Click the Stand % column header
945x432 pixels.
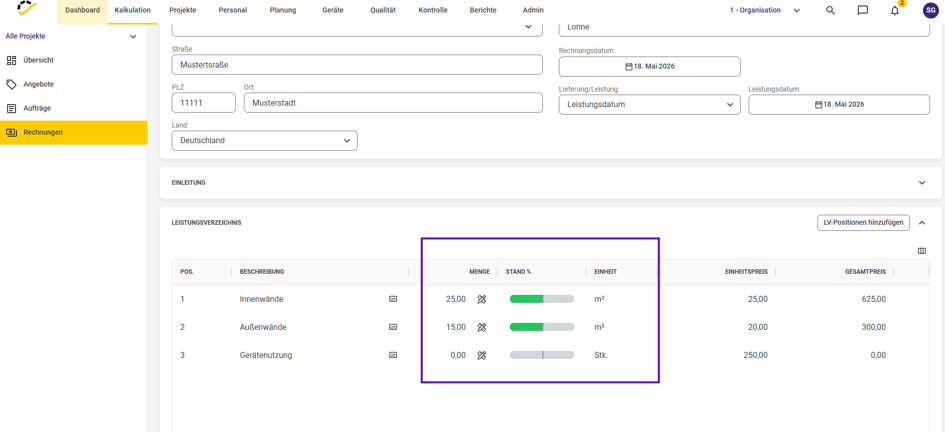[x=518, y=272]
